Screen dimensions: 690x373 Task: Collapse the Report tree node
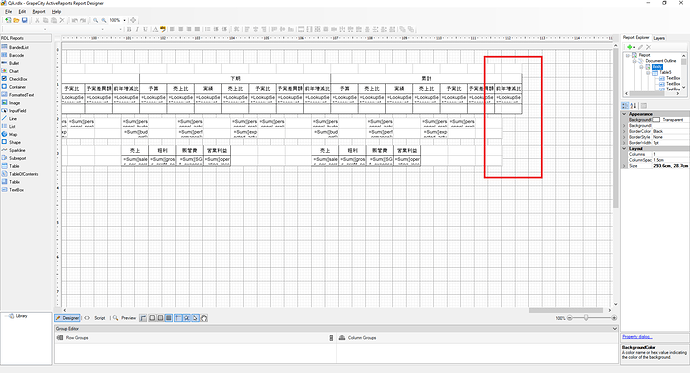coord(628,55)
